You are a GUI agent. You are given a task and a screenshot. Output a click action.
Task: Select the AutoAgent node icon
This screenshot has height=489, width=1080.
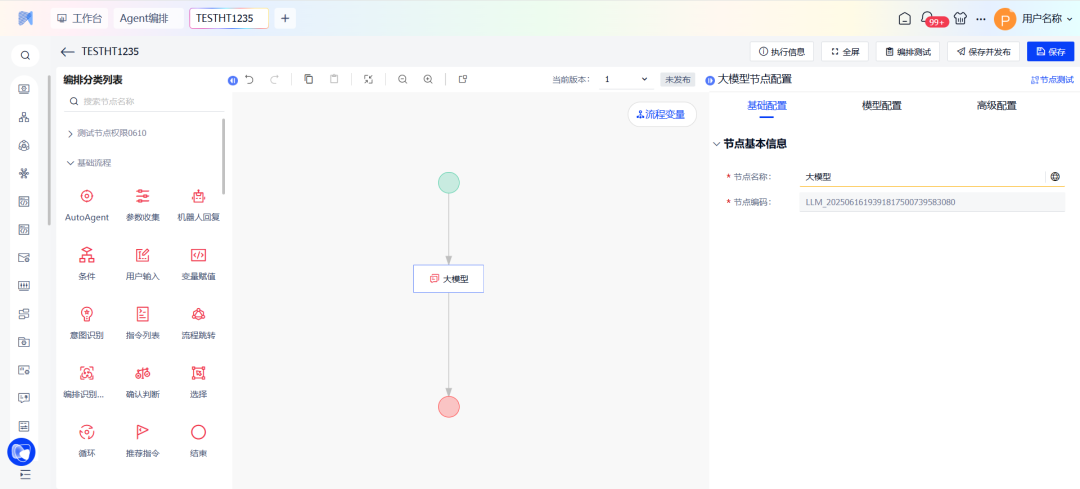pos(87,197)
